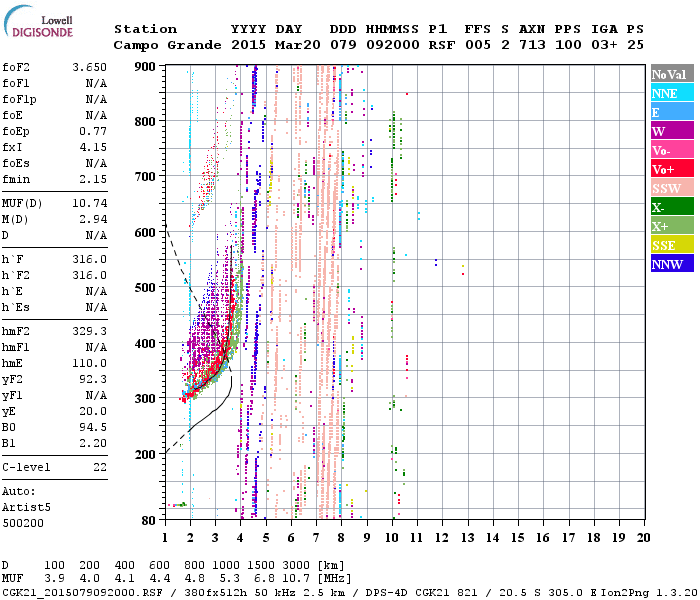This screenshot has width=700, height=600.
Task: Click the PPS value 100
Action: tap(568, 45)
